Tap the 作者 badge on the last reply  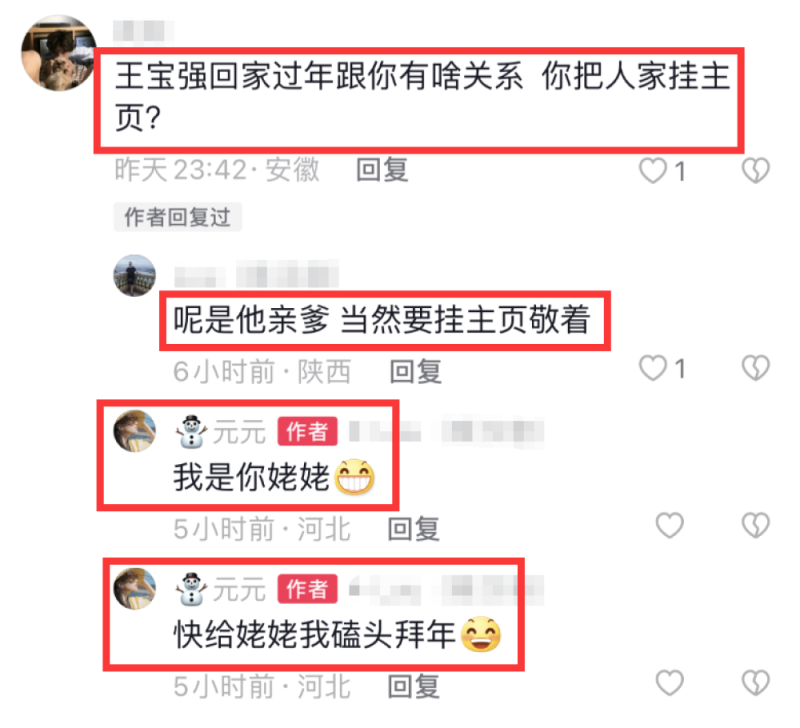click(x=307, y=589)
